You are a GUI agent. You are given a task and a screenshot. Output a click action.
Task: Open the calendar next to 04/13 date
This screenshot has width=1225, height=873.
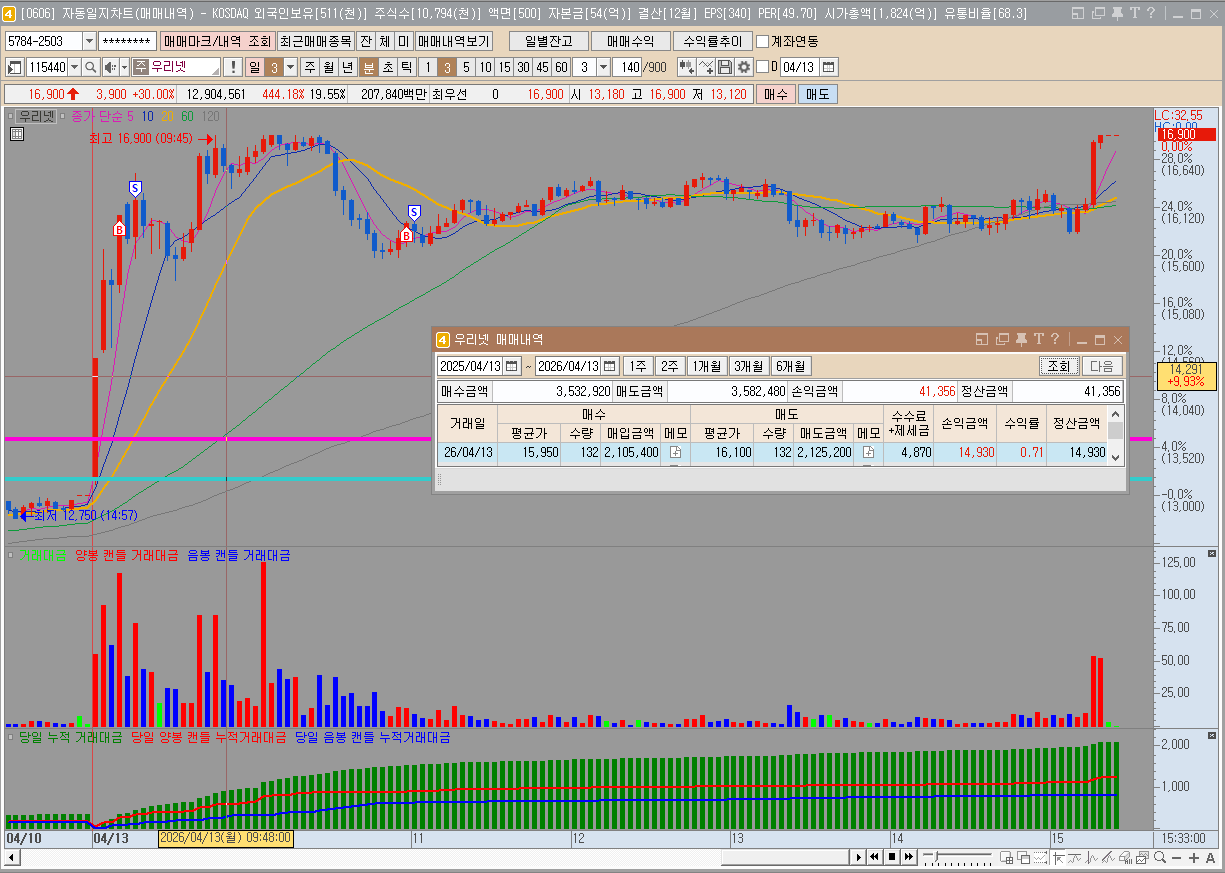coord(829,67)
